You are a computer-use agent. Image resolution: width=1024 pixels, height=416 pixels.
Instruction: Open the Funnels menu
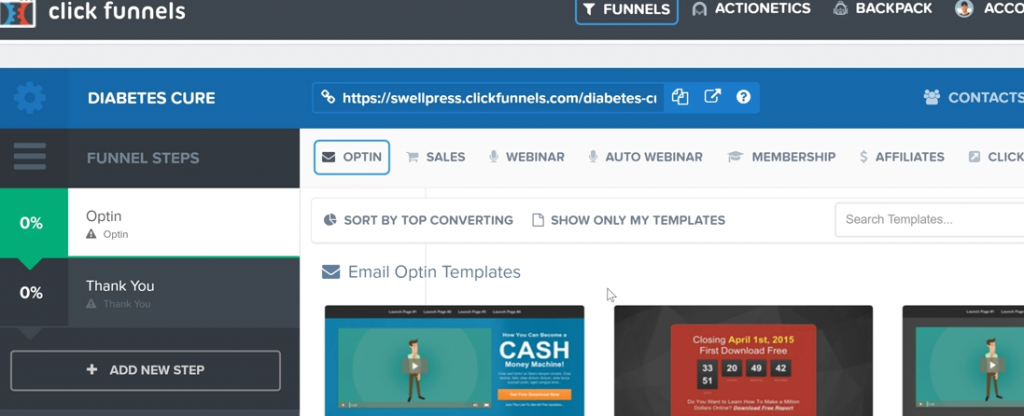click(626, 9)
